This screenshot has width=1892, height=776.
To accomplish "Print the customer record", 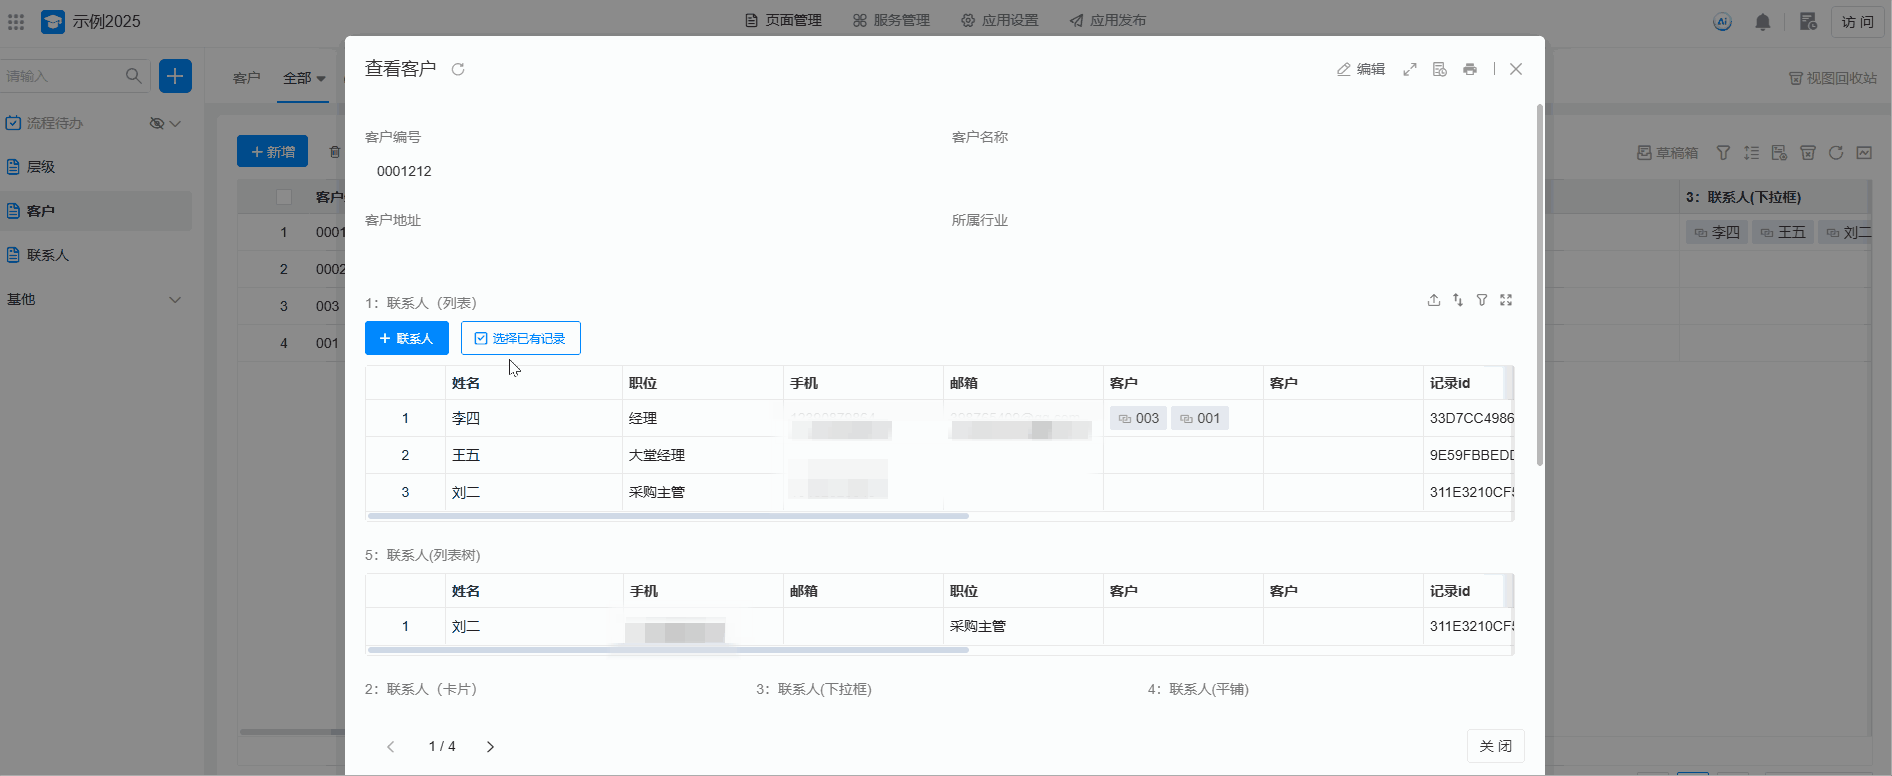I will point(1470,69).
